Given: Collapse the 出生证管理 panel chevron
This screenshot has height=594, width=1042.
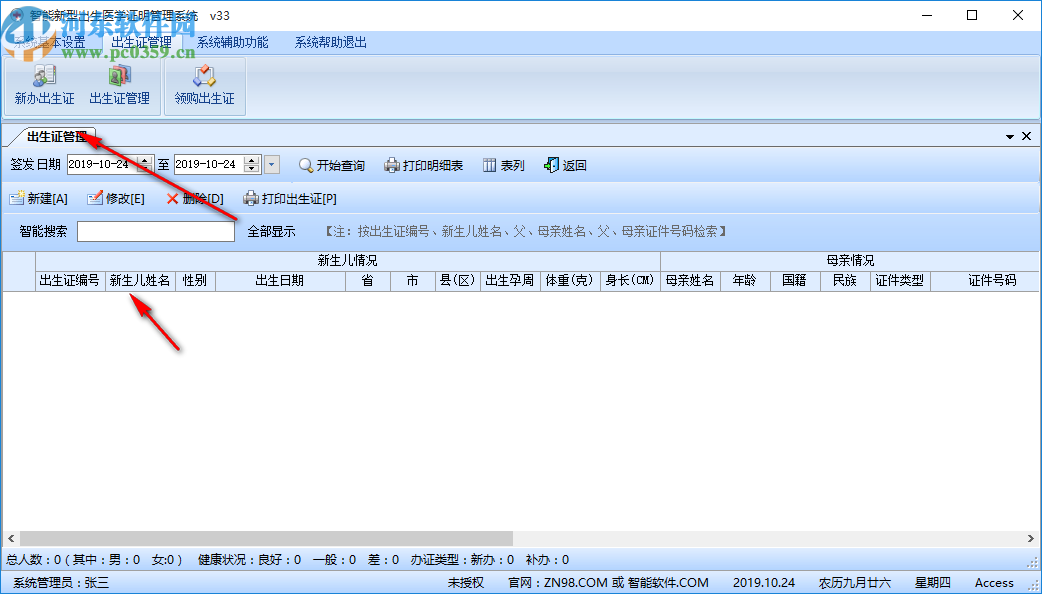Looking at the screenshot, I should (1010, 135).
